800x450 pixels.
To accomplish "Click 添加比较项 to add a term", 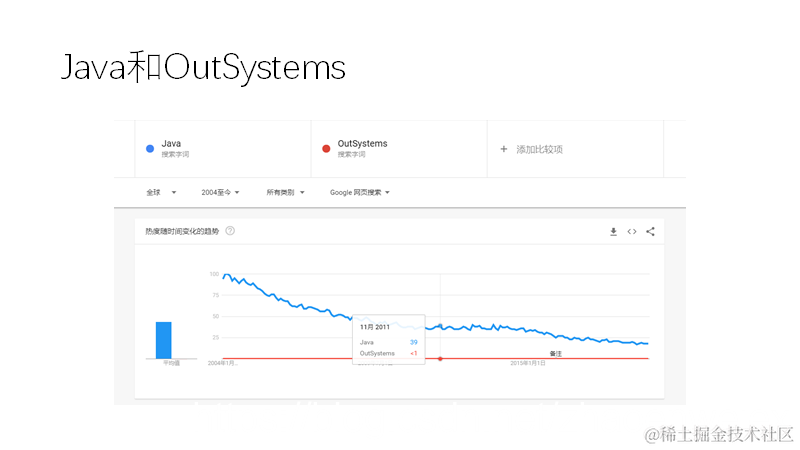I will click(x=539, y=149).
